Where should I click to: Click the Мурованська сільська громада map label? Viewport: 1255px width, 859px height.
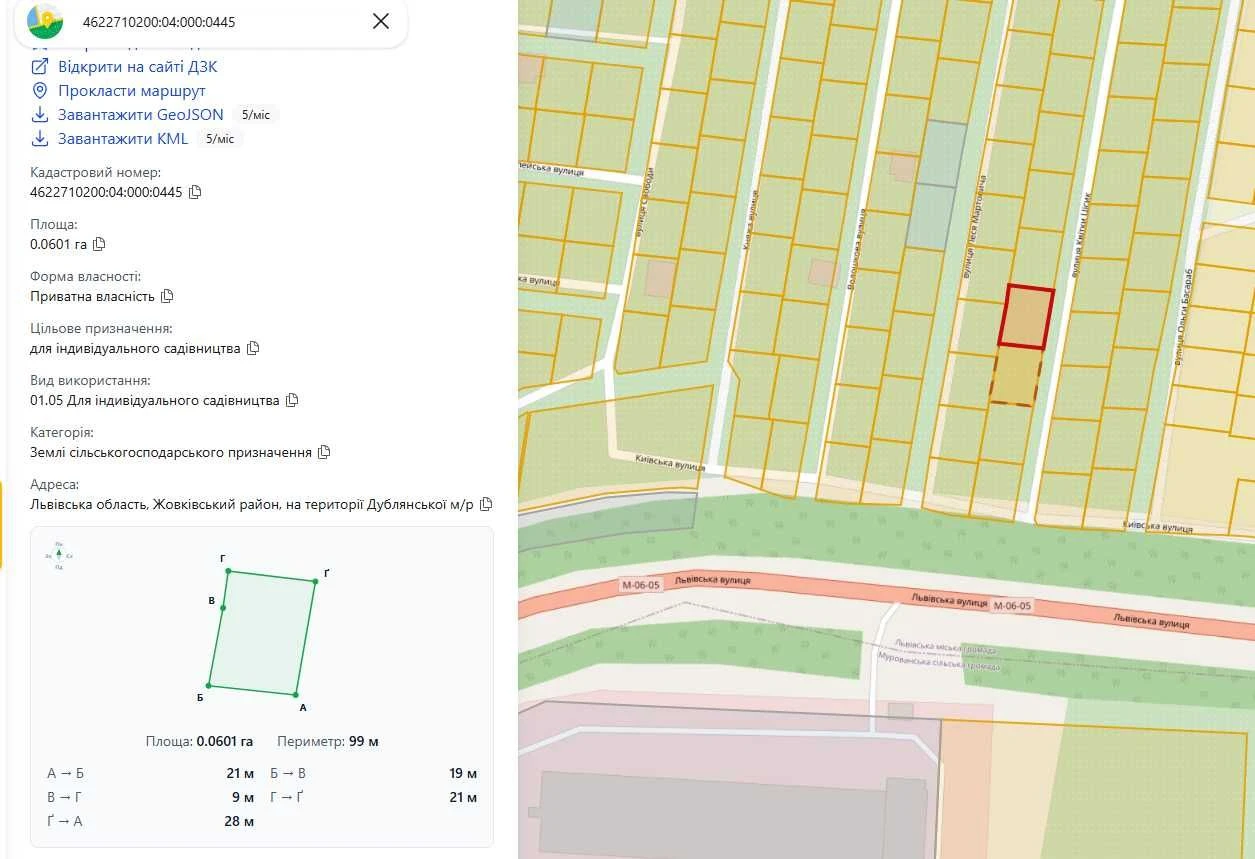coord(939,660)
